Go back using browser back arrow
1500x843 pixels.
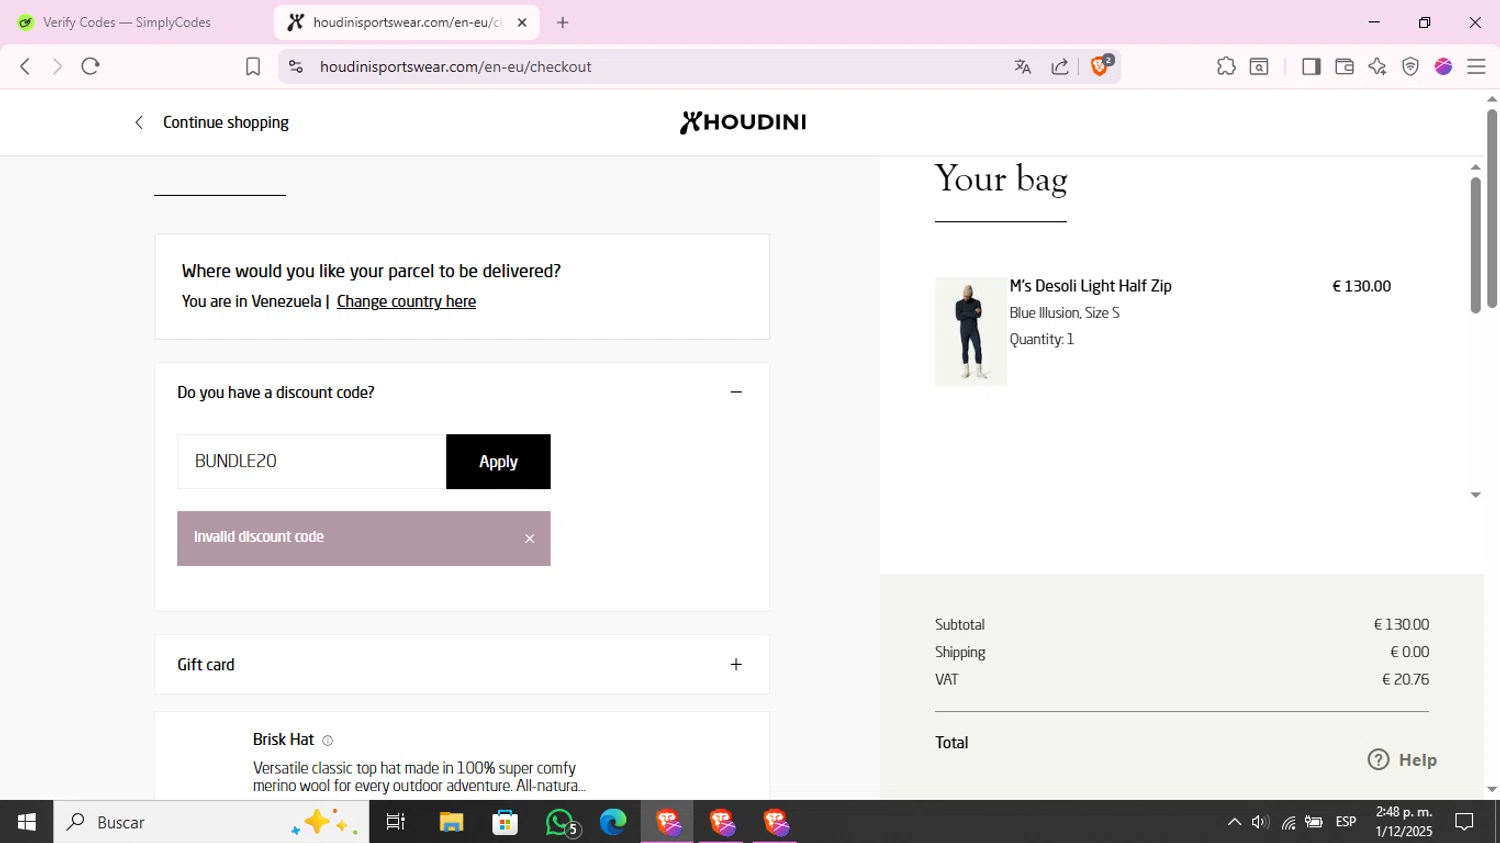(x=25, y=66)
